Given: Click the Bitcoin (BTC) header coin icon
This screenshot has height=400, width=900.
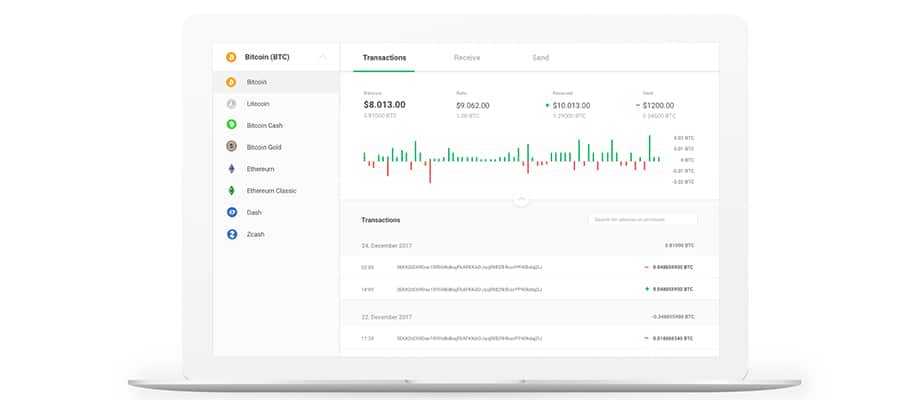Looking at the screenshot, I should click(231, 57).
